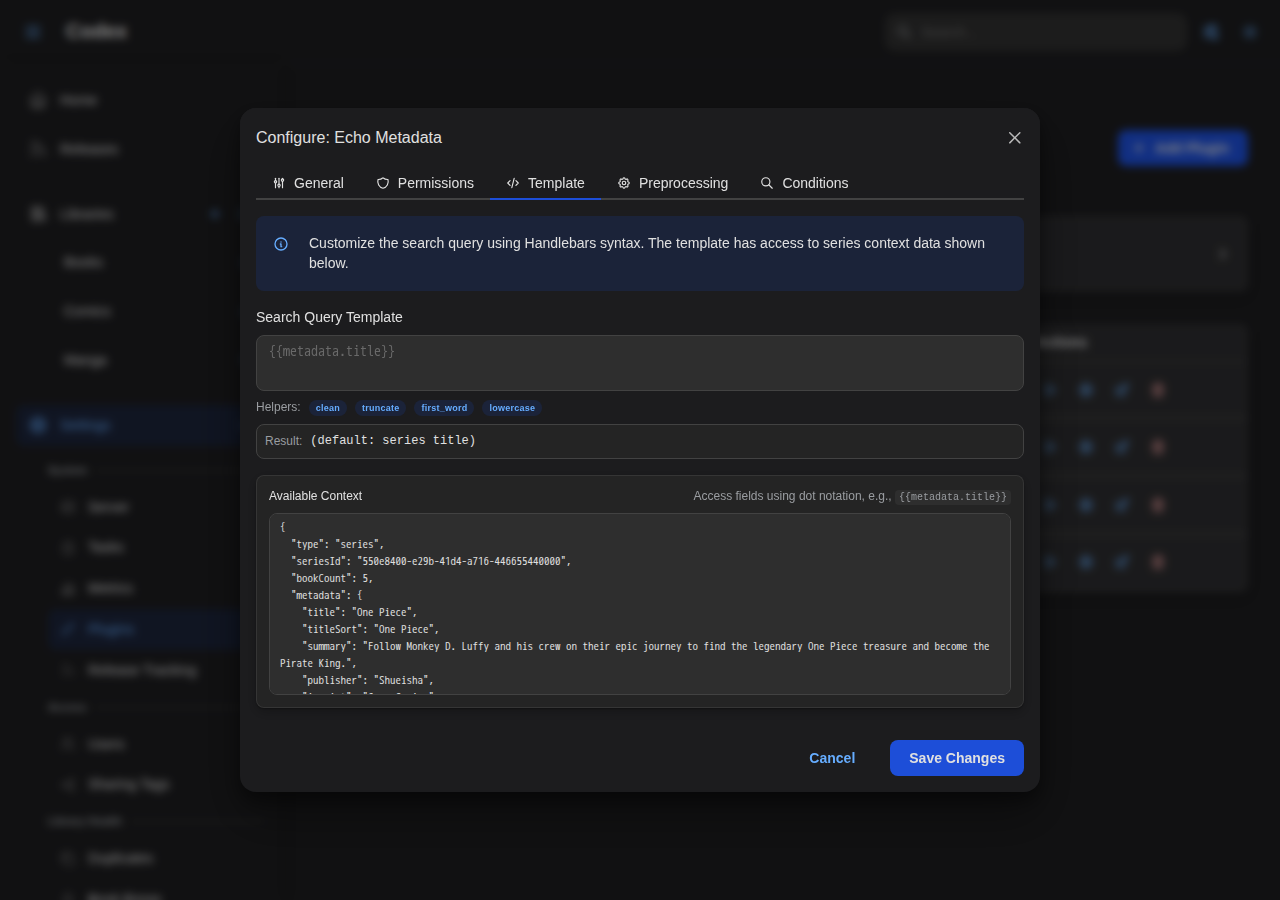Click the "metadata": { line
The image size is (1280, 900).
pyautogui.click(x=327, y=595)
